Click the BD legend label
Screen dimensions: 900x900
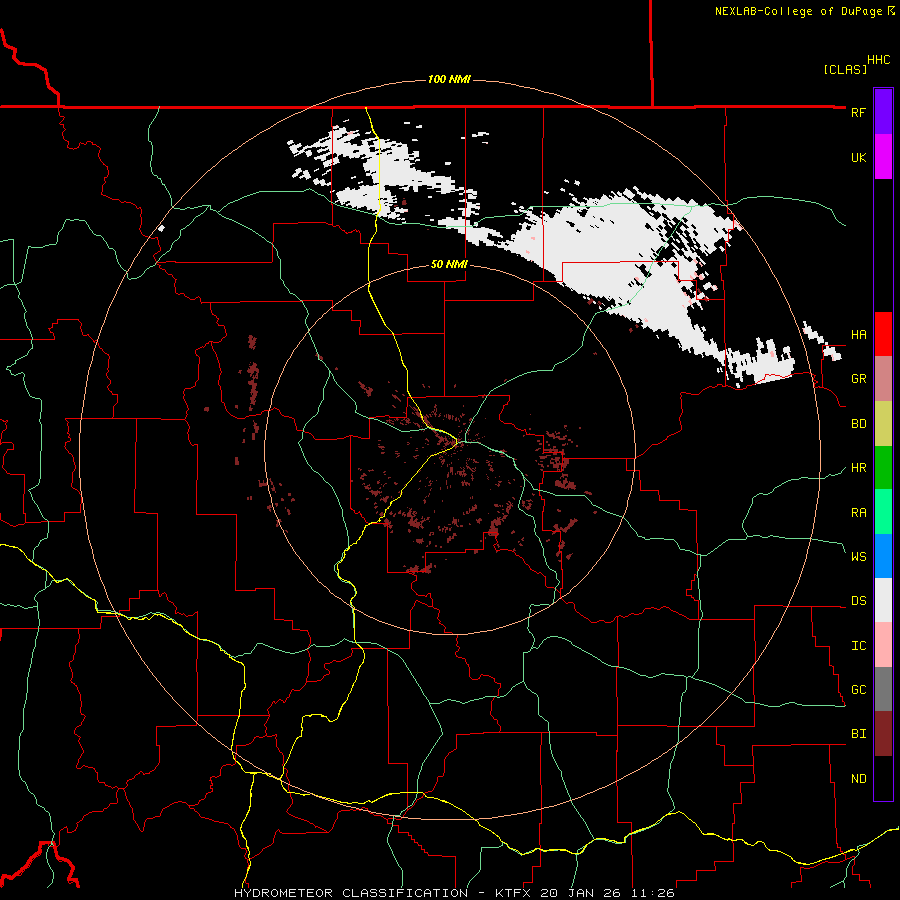858,424
